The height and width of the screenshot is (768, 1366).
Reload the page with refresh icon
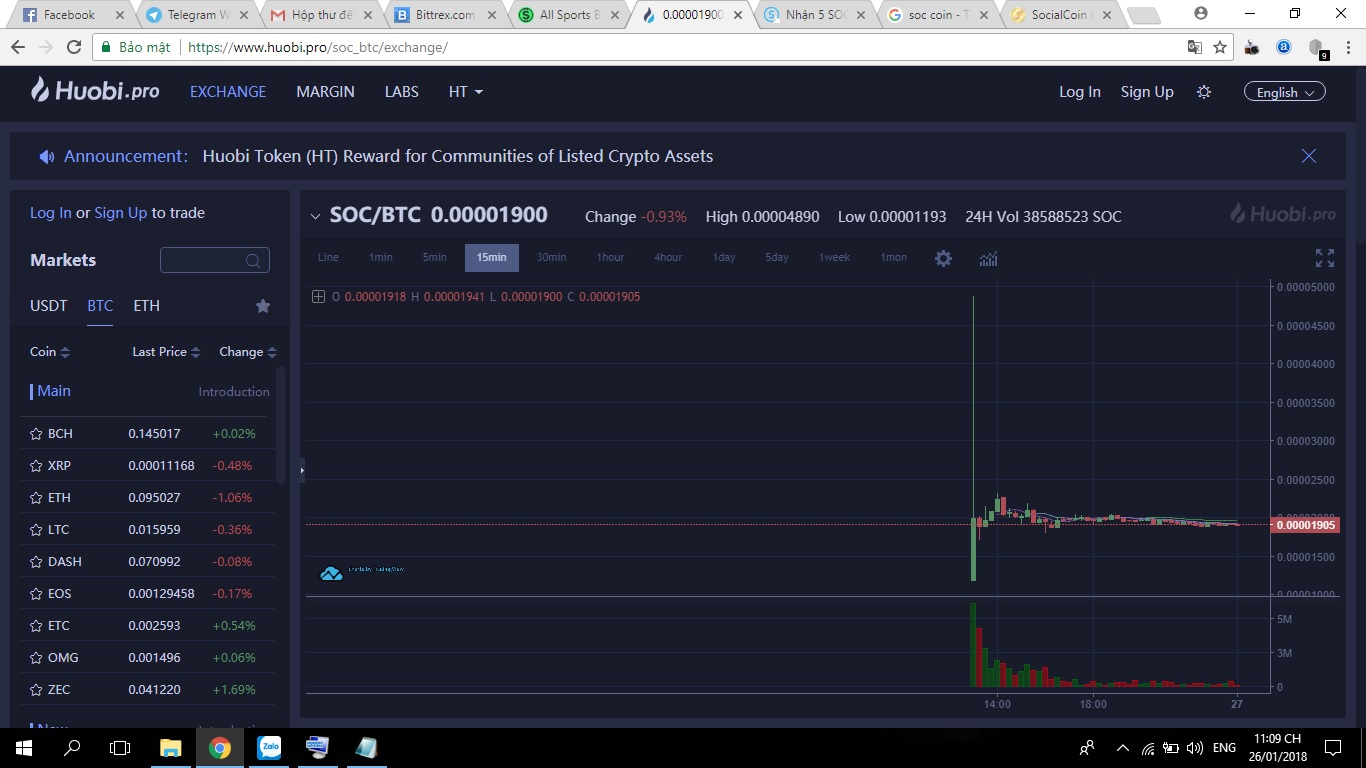point(73,47)
